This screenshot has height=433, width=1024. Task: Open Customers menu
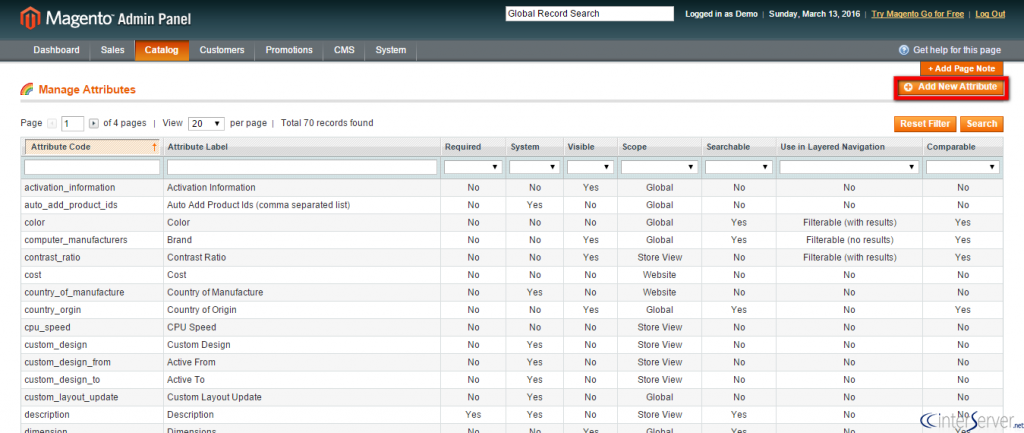[222, 50]
